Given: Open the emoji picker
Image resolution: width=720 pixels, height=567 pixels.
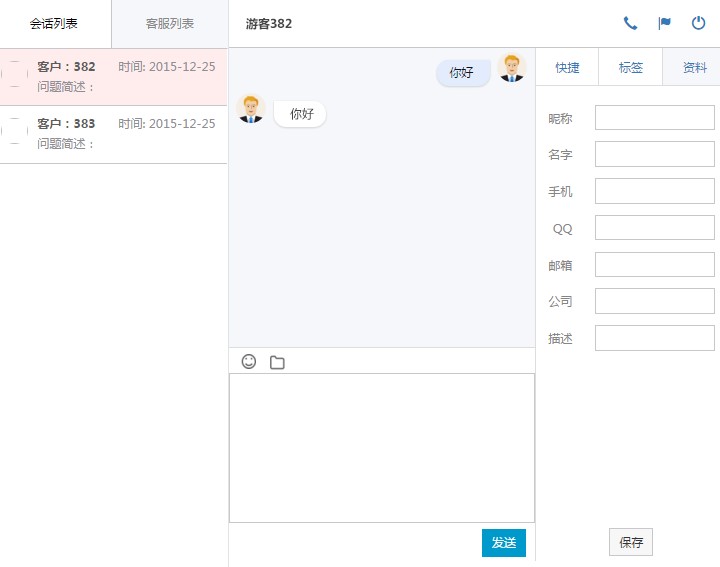Looking at the screenshot, I should (249, 361).
